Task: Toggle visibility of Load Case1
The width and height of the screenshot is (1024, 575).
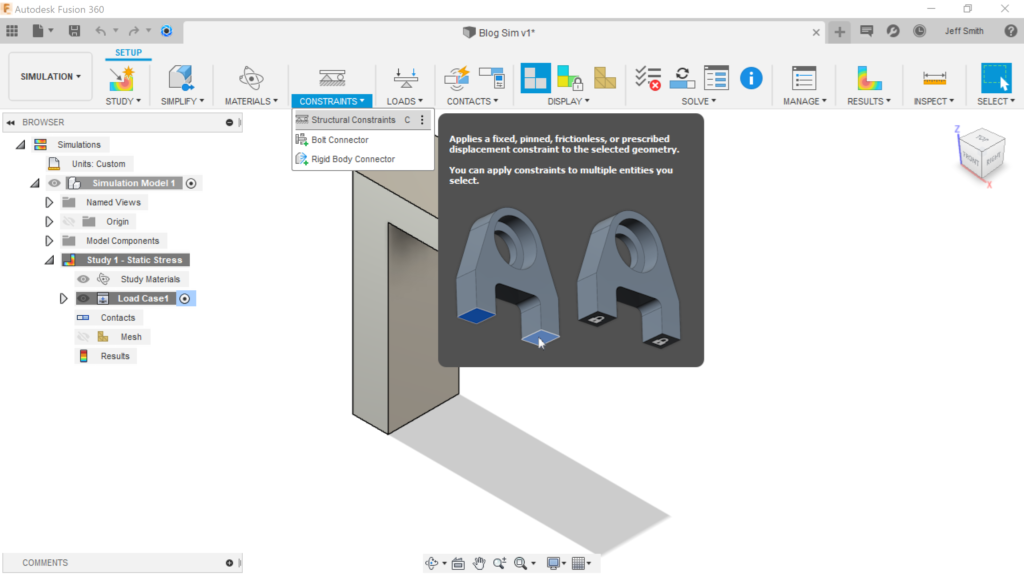Action: (x=83, y=299)
